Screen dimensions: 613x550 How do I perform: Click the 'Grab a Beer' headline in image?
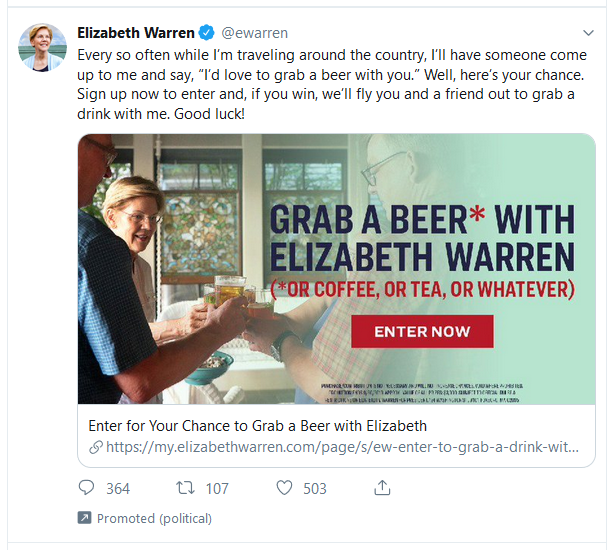click(x=422, y=238)
